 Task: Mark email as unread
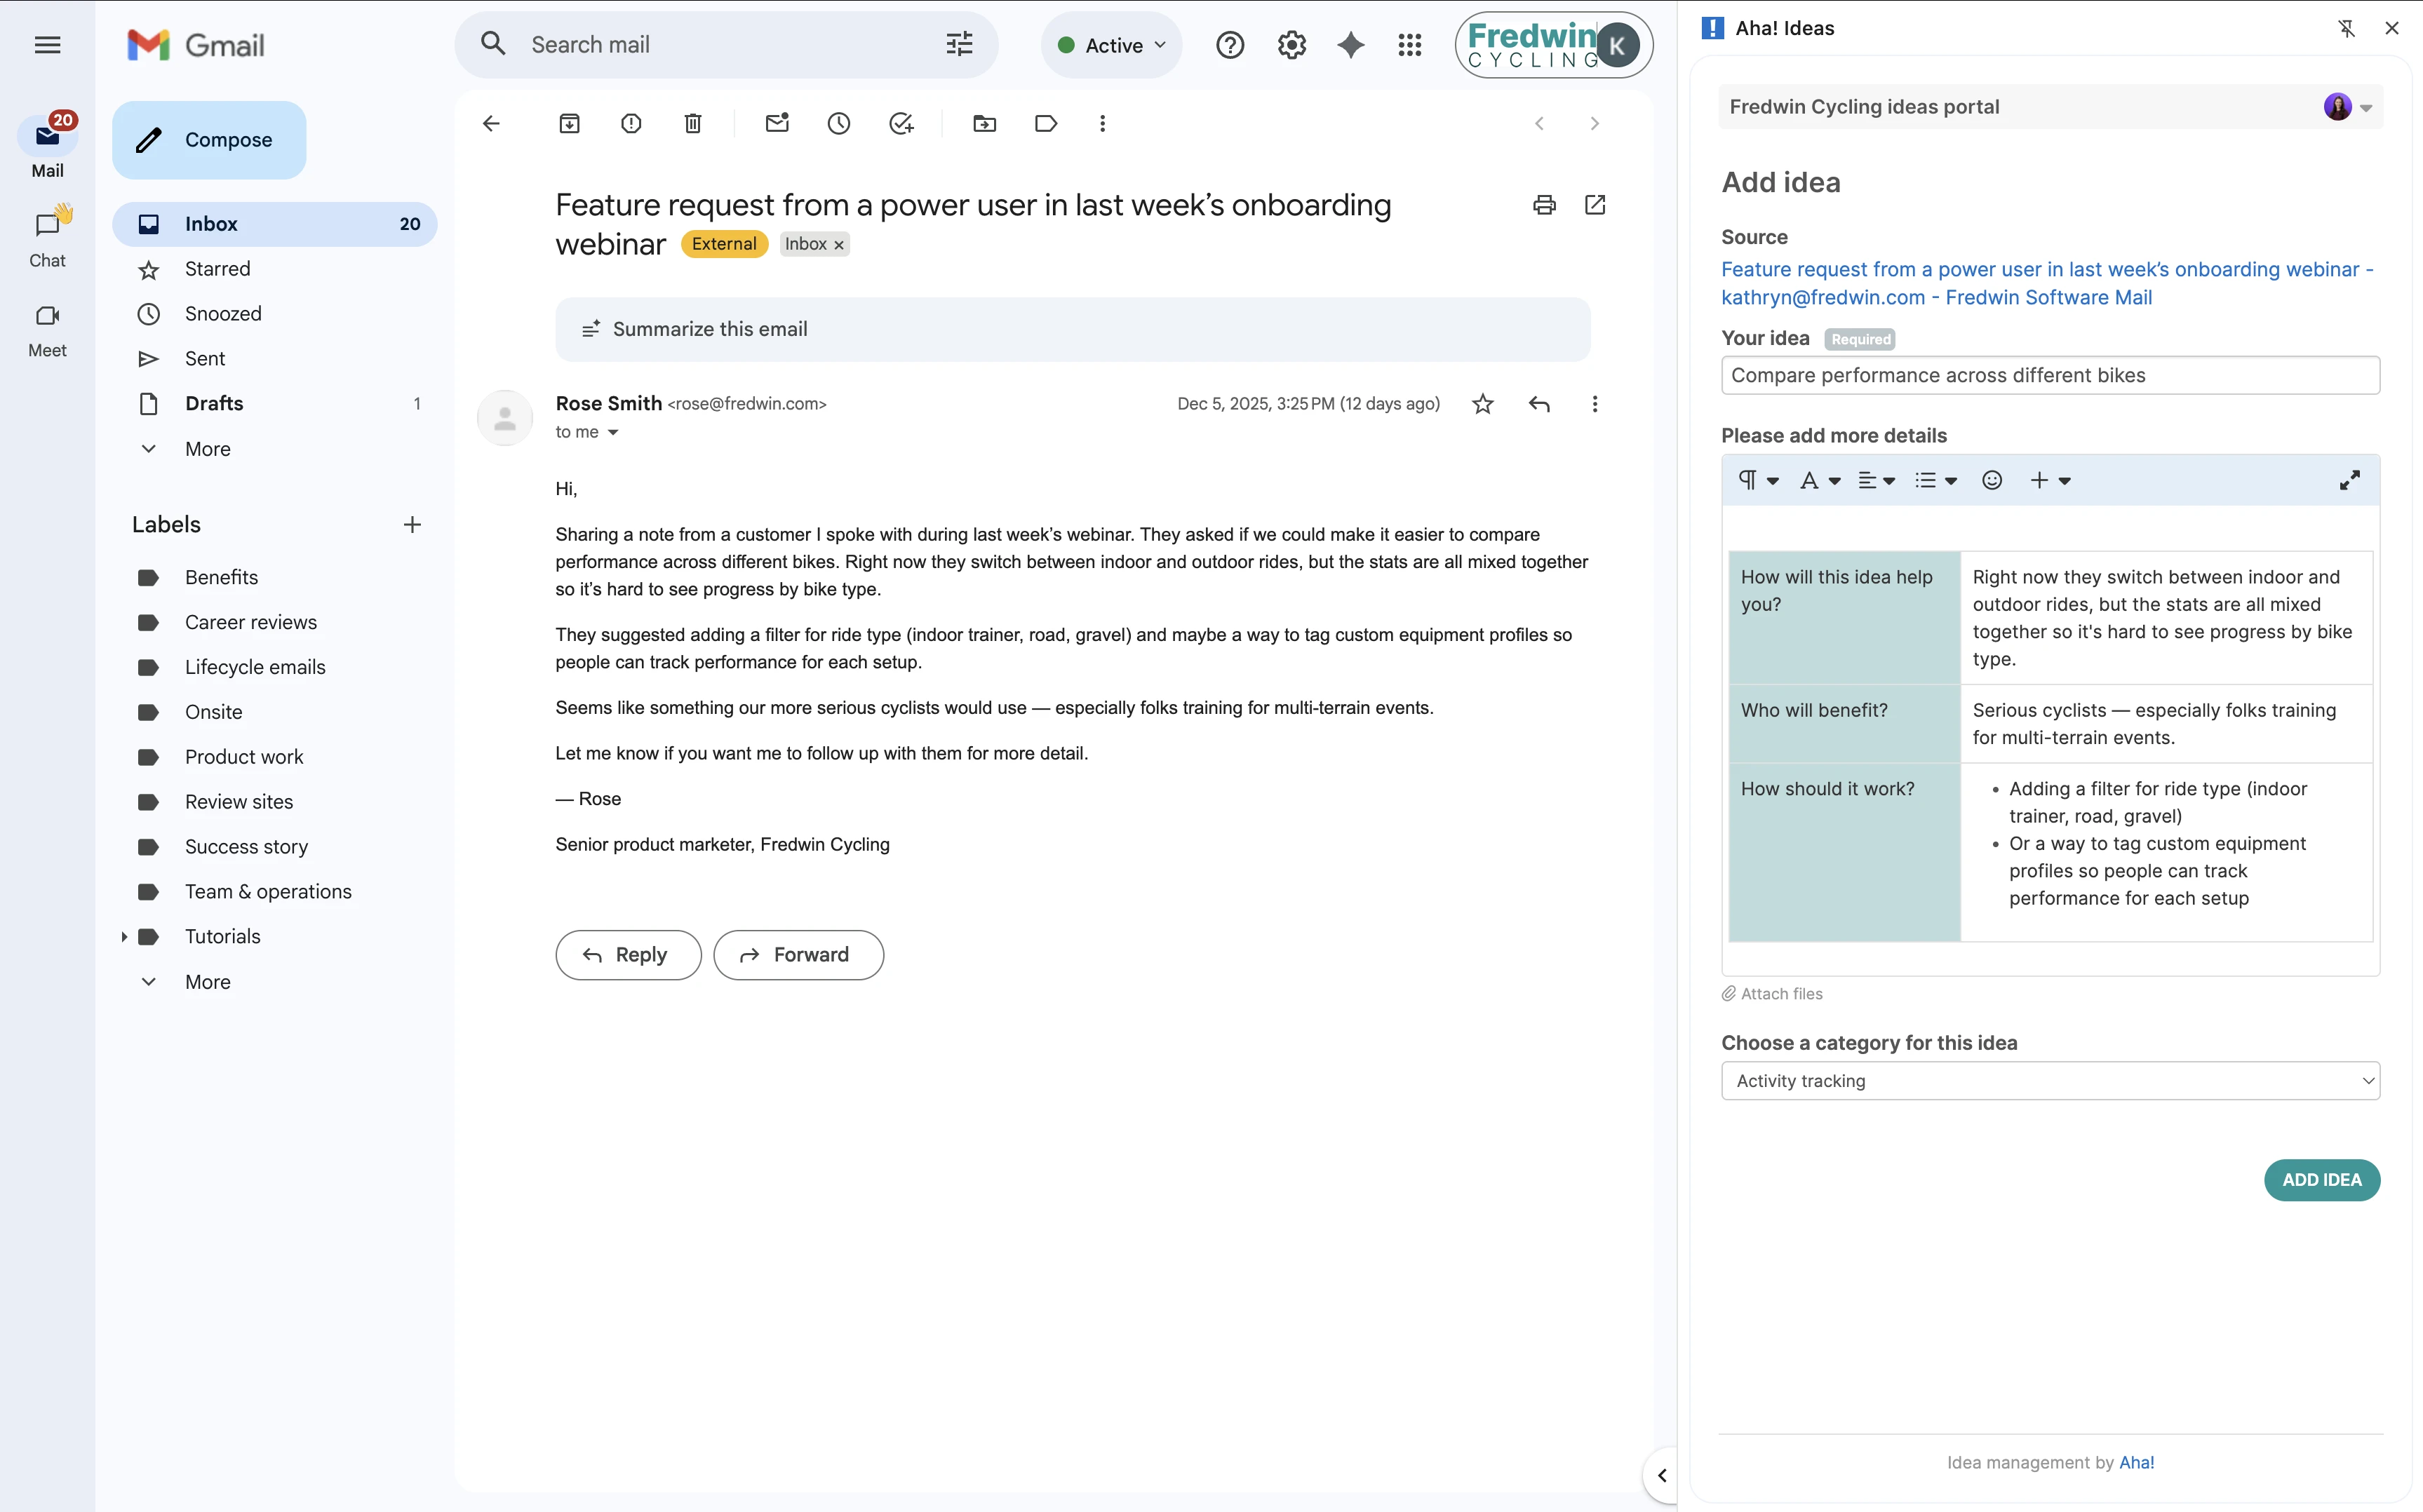pyautogui.click(x=777, y=124)
